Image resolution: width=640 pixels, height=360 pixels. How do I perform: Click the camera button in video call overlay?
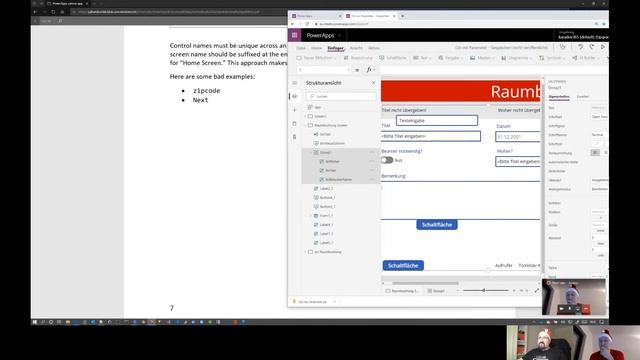[x=562, y=309]
